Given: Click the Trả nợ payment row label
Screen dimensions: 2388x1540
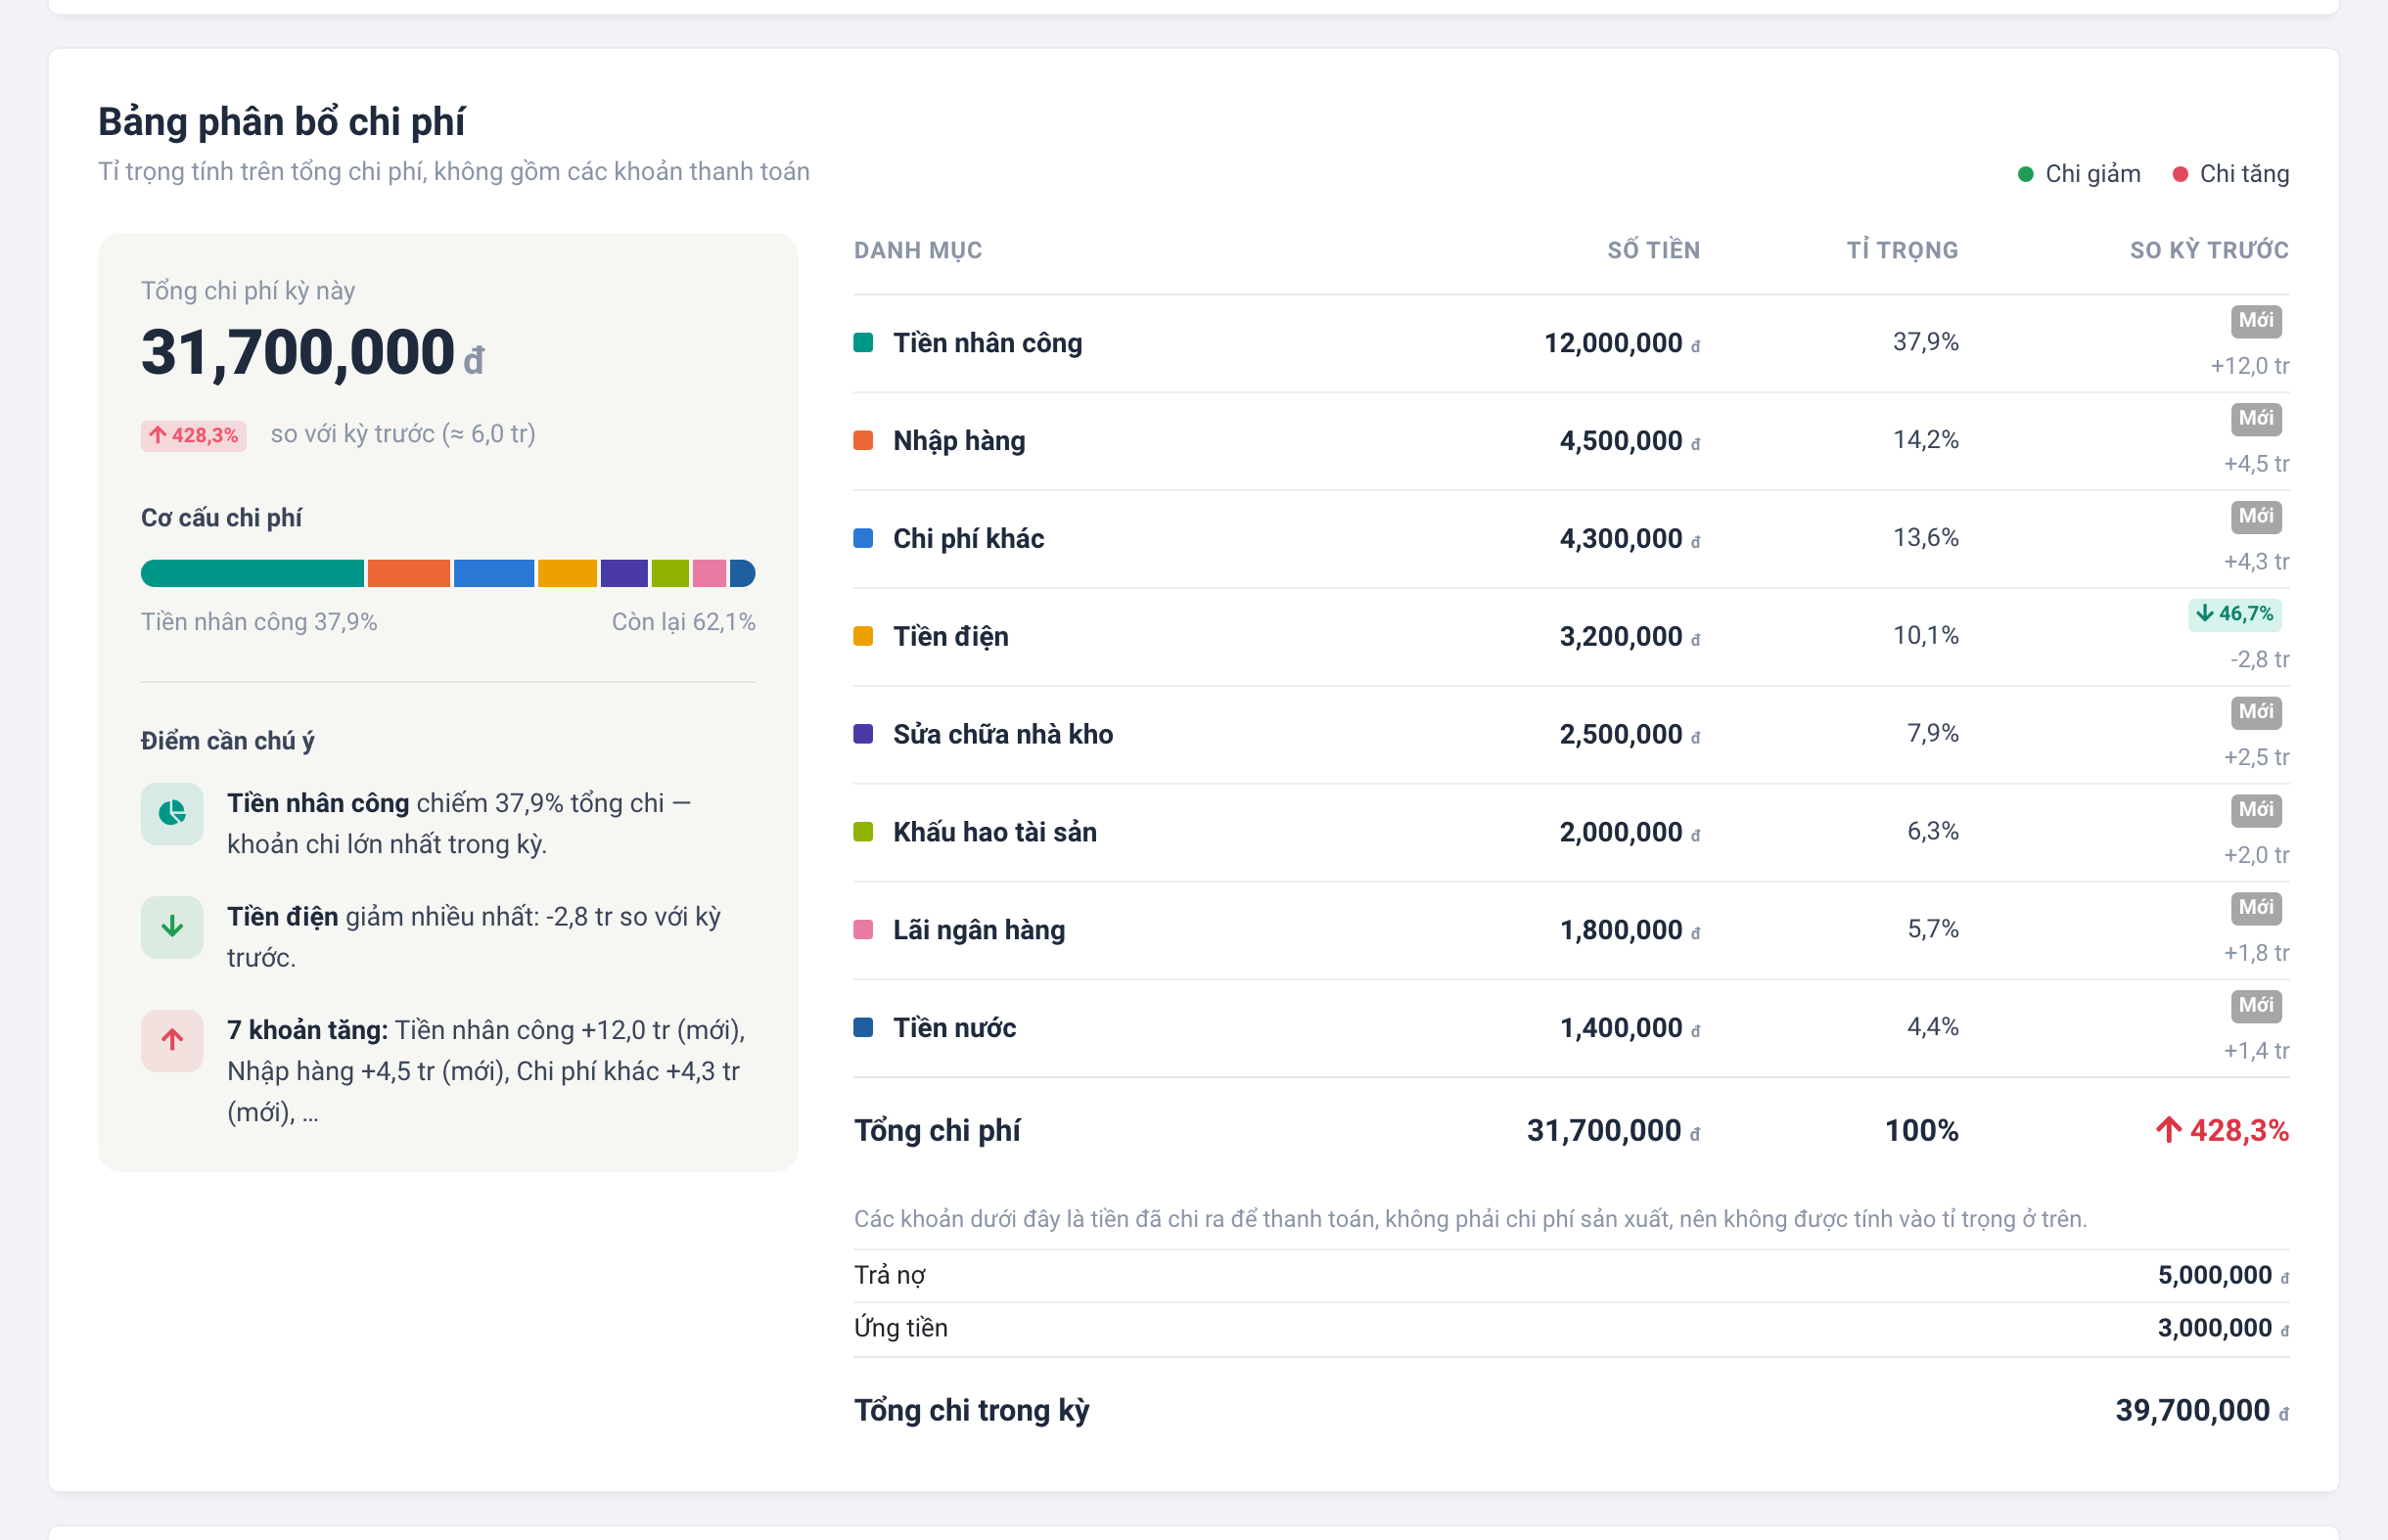Looking at the screenshot, I should pyautogui.click(x=889, y=1275).
